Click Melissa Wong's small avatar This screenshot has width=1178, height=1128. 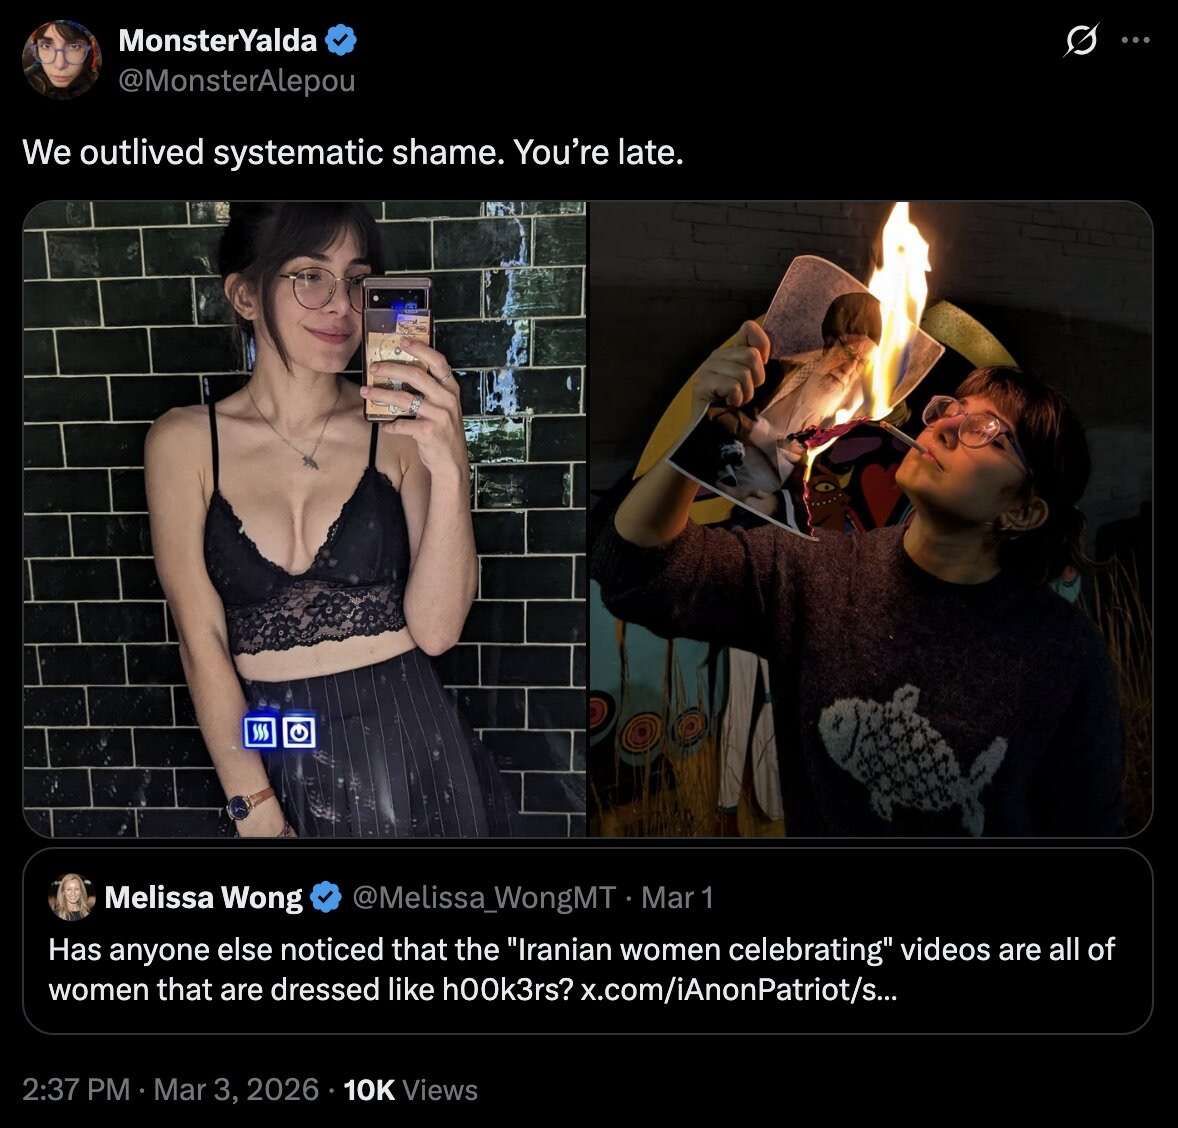71,897
